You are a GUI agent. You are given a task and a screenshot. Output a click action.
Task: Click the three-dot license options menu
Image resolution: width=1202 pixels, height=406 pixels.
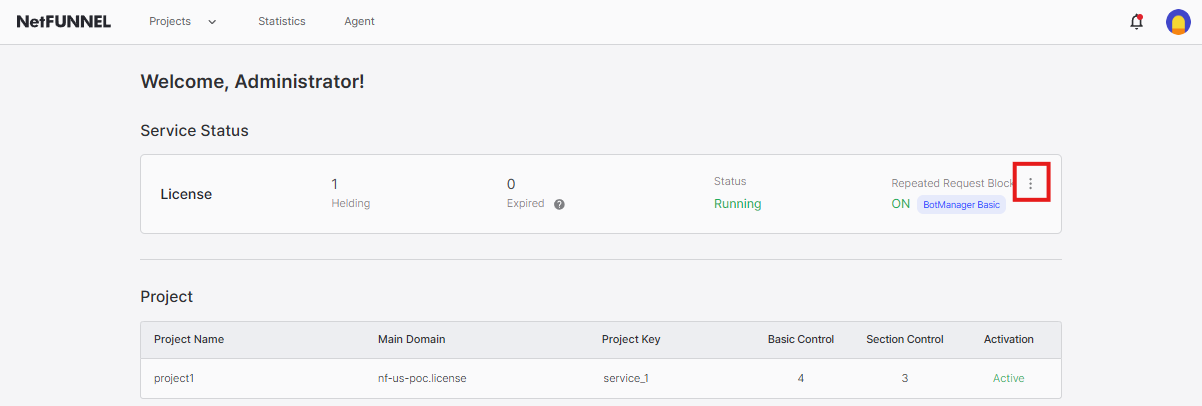click(1031, 184)
